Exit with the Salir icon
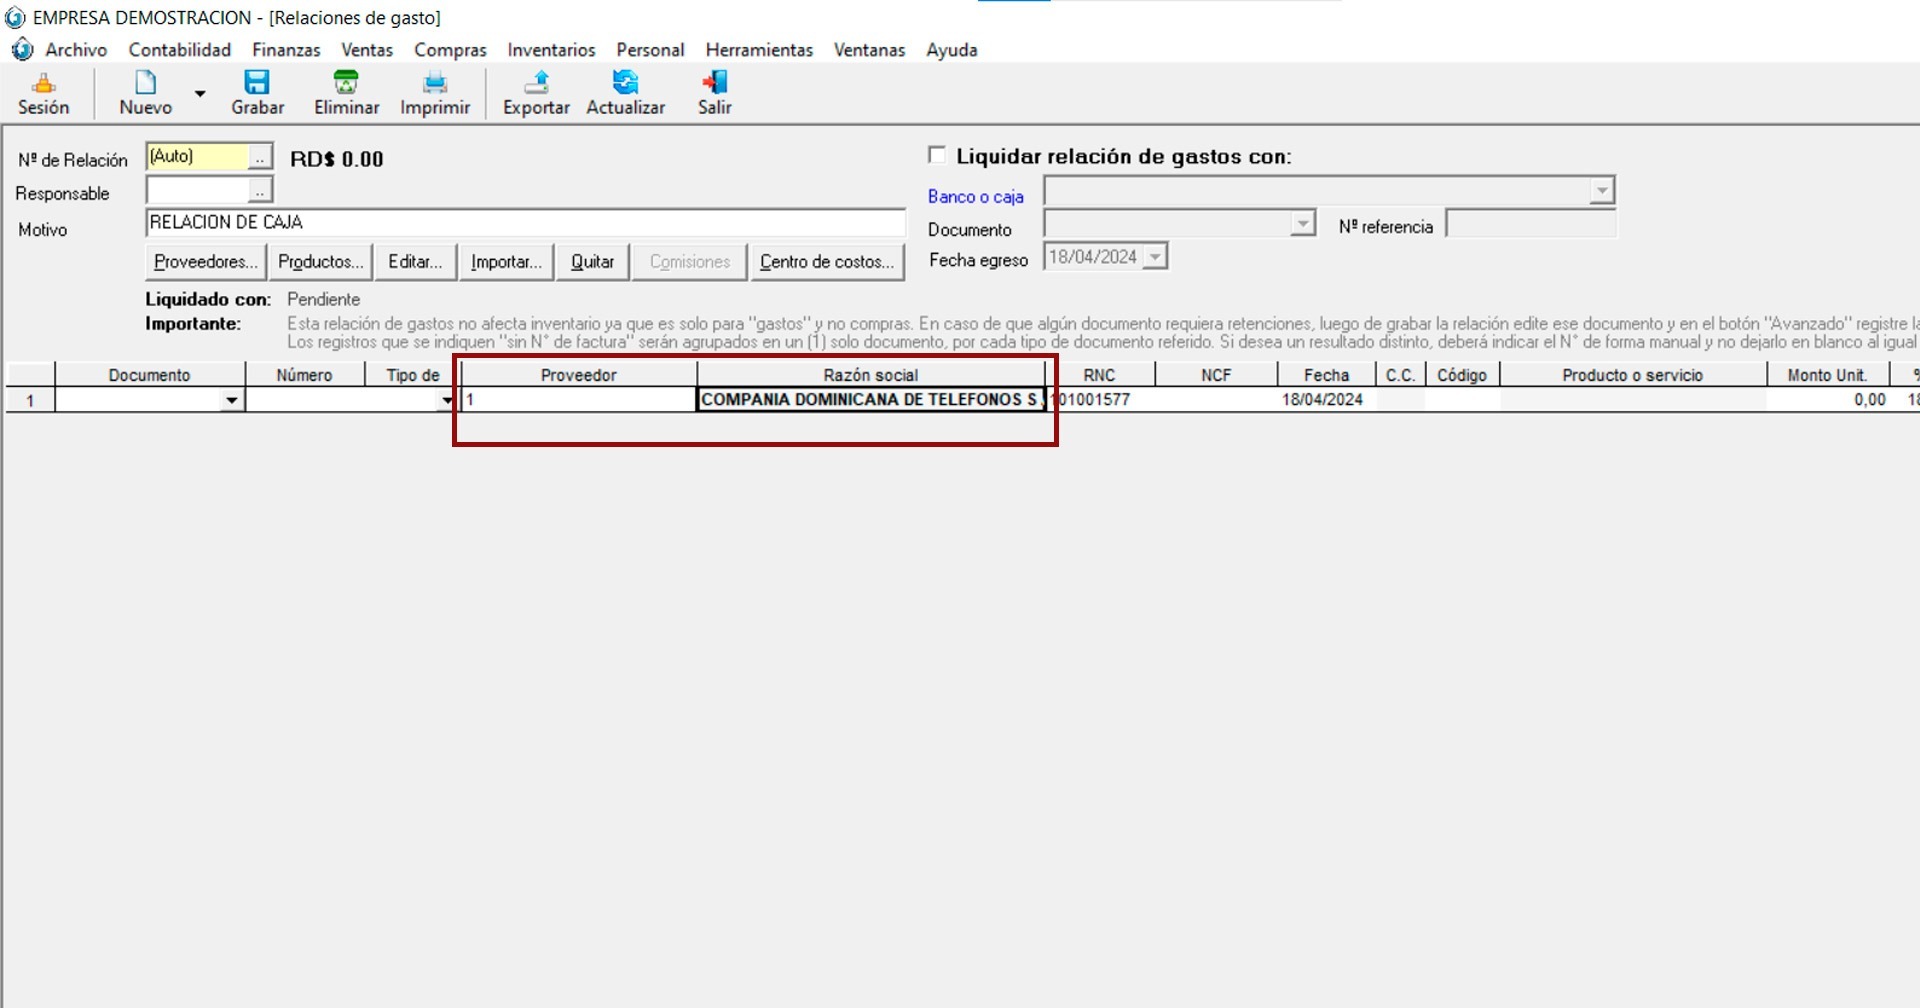1920x1008 pixels. click(714, 84)
